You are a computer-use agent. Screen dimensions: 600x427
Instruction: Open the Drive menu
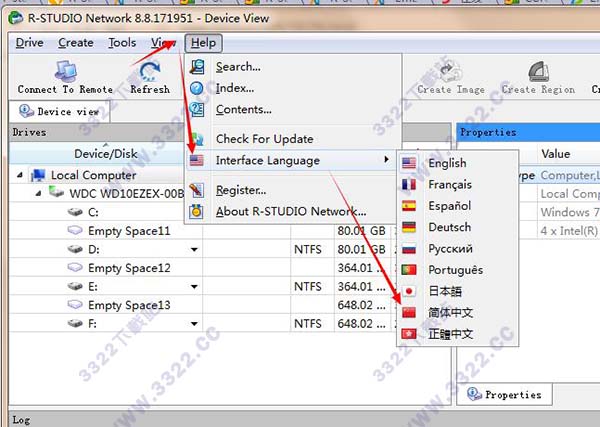tap(29, 42)
